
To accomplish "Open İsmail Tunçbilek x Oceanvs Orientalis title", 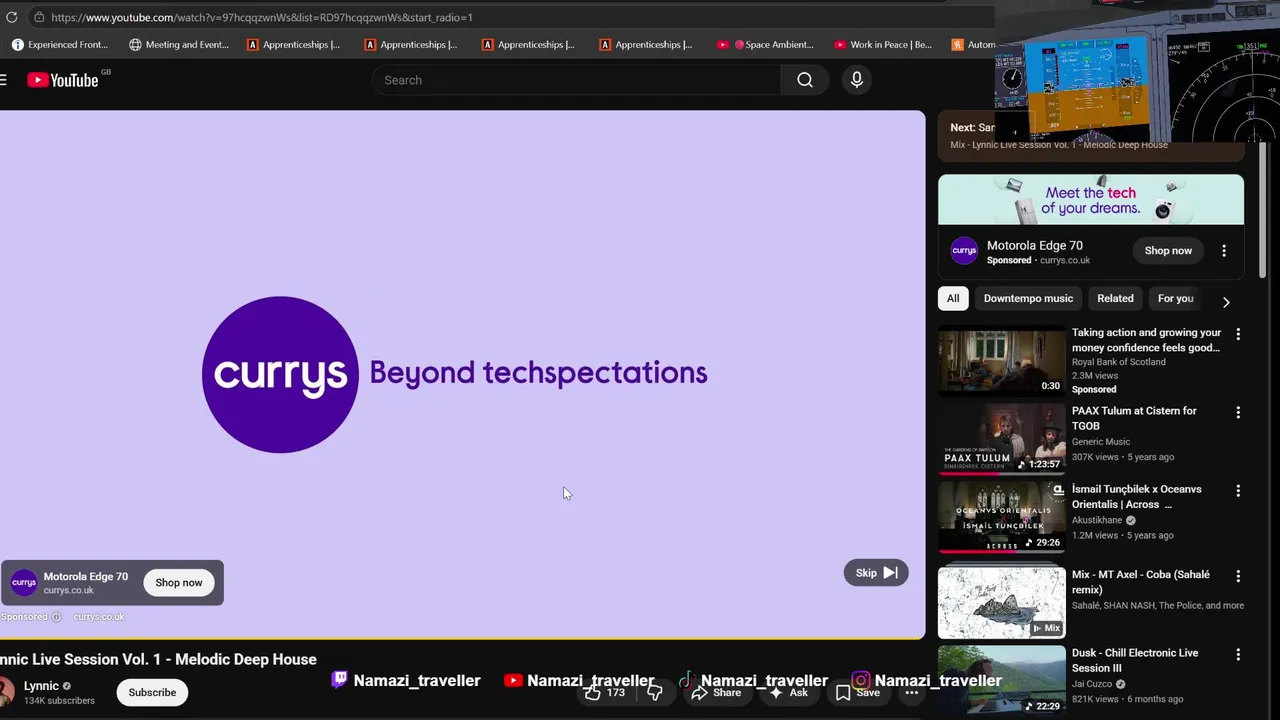I will point(1137,496).
